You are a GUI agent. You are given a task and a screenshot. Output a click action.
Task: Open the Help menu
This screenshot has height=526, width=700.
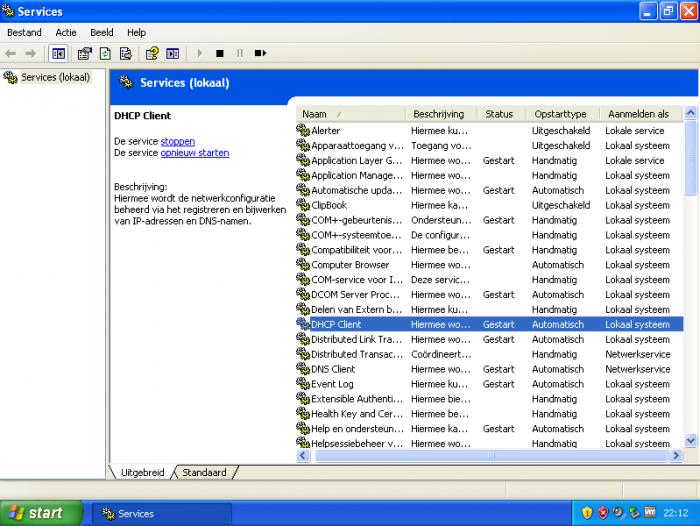click(136, 33)
